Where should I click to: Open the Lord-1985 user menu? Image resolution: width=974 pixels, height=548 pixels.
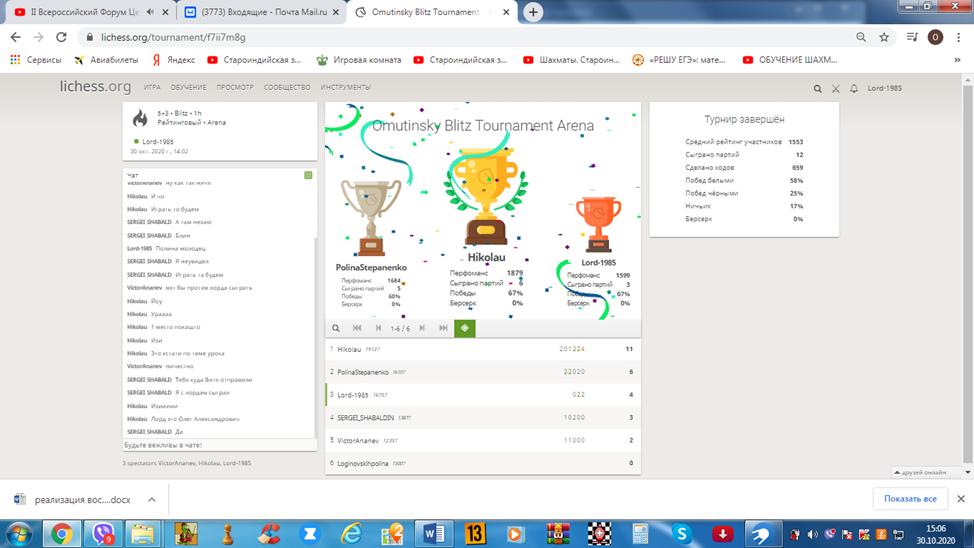coord(884,88)
